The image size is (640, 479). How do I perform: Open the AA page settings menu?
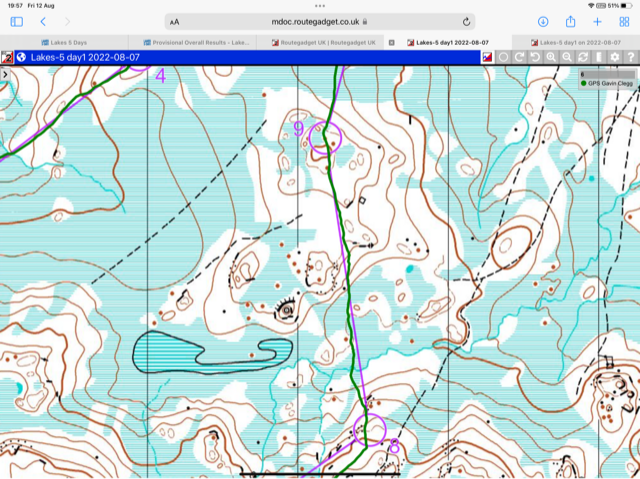(175, 21)
